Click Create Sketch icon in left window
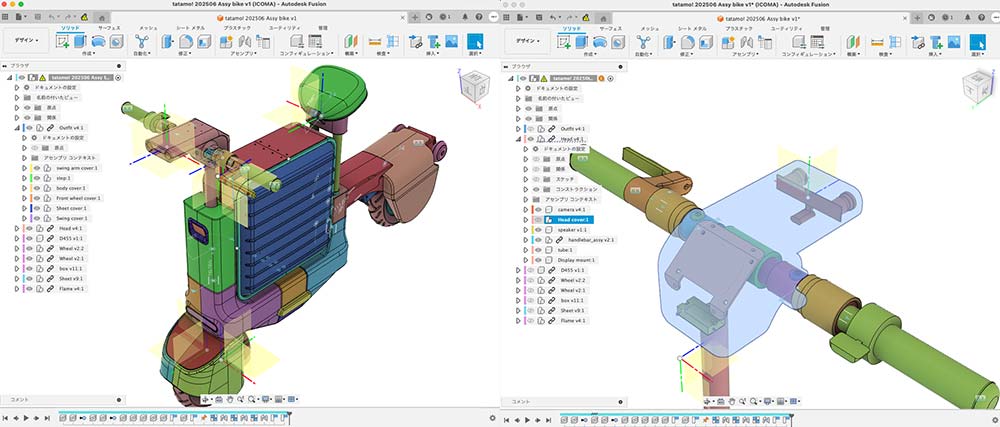The height and width of the screenshot is (427, 1000). coord(62,42)
